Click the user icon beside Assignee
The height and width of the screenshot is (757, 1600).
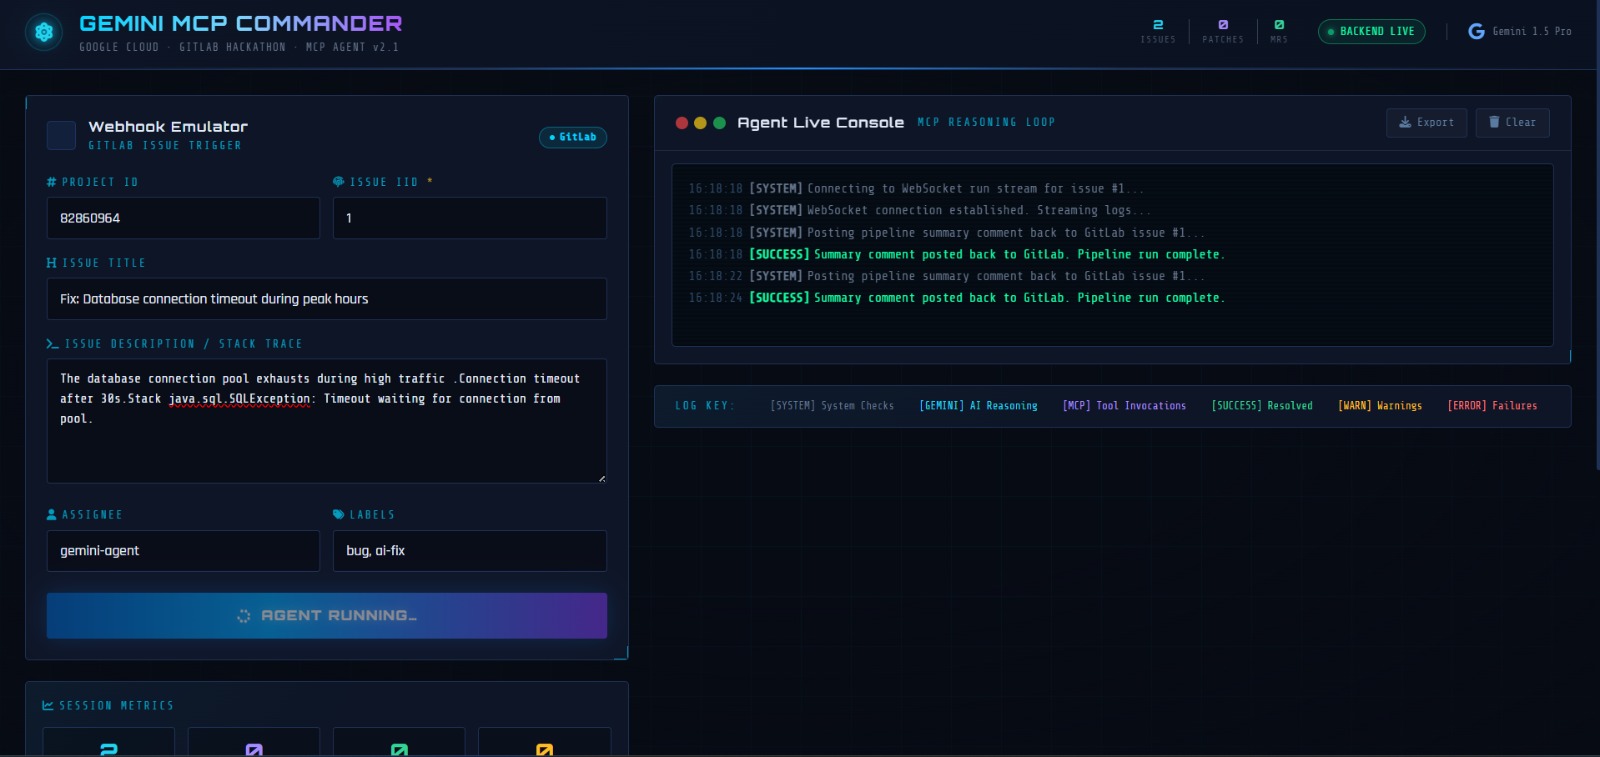point(51,514)
